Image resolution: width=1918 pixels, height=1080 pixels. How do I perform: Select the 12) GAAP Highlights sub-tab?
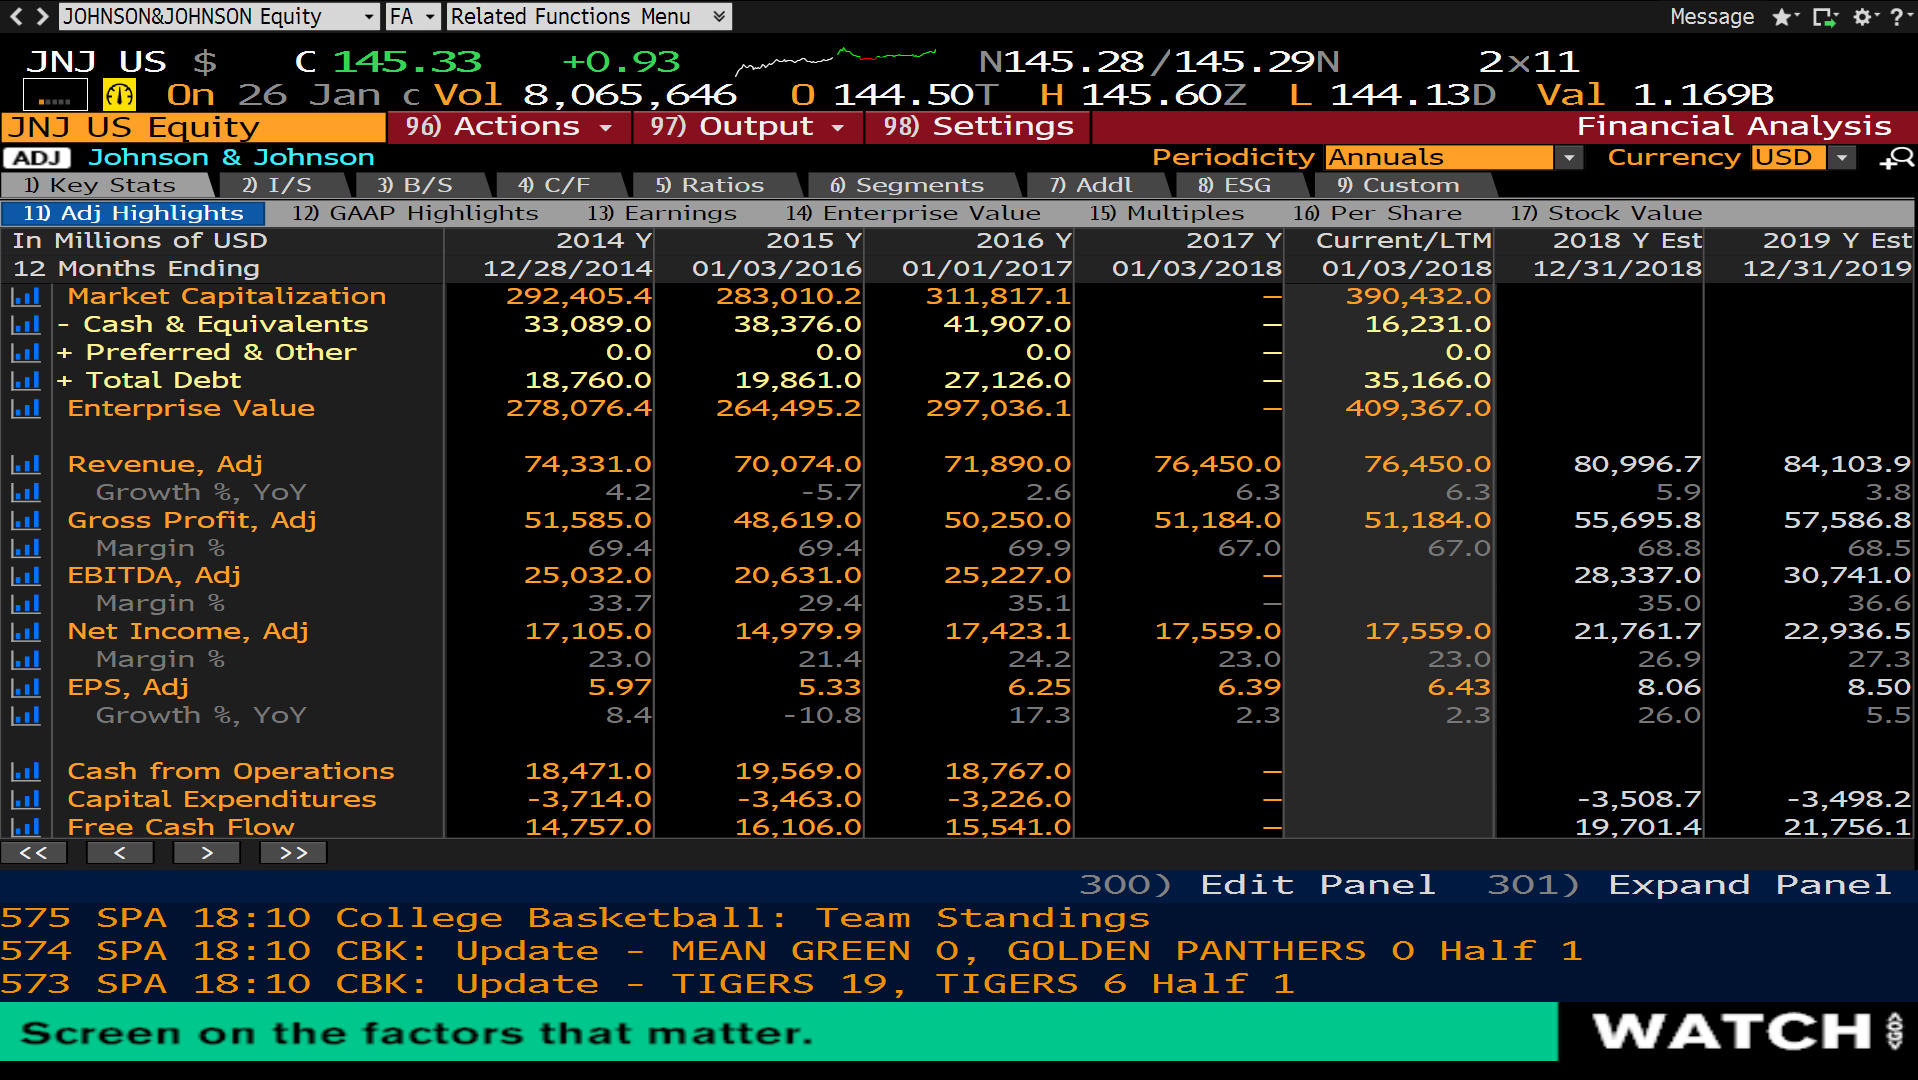[x=415, y=214]
